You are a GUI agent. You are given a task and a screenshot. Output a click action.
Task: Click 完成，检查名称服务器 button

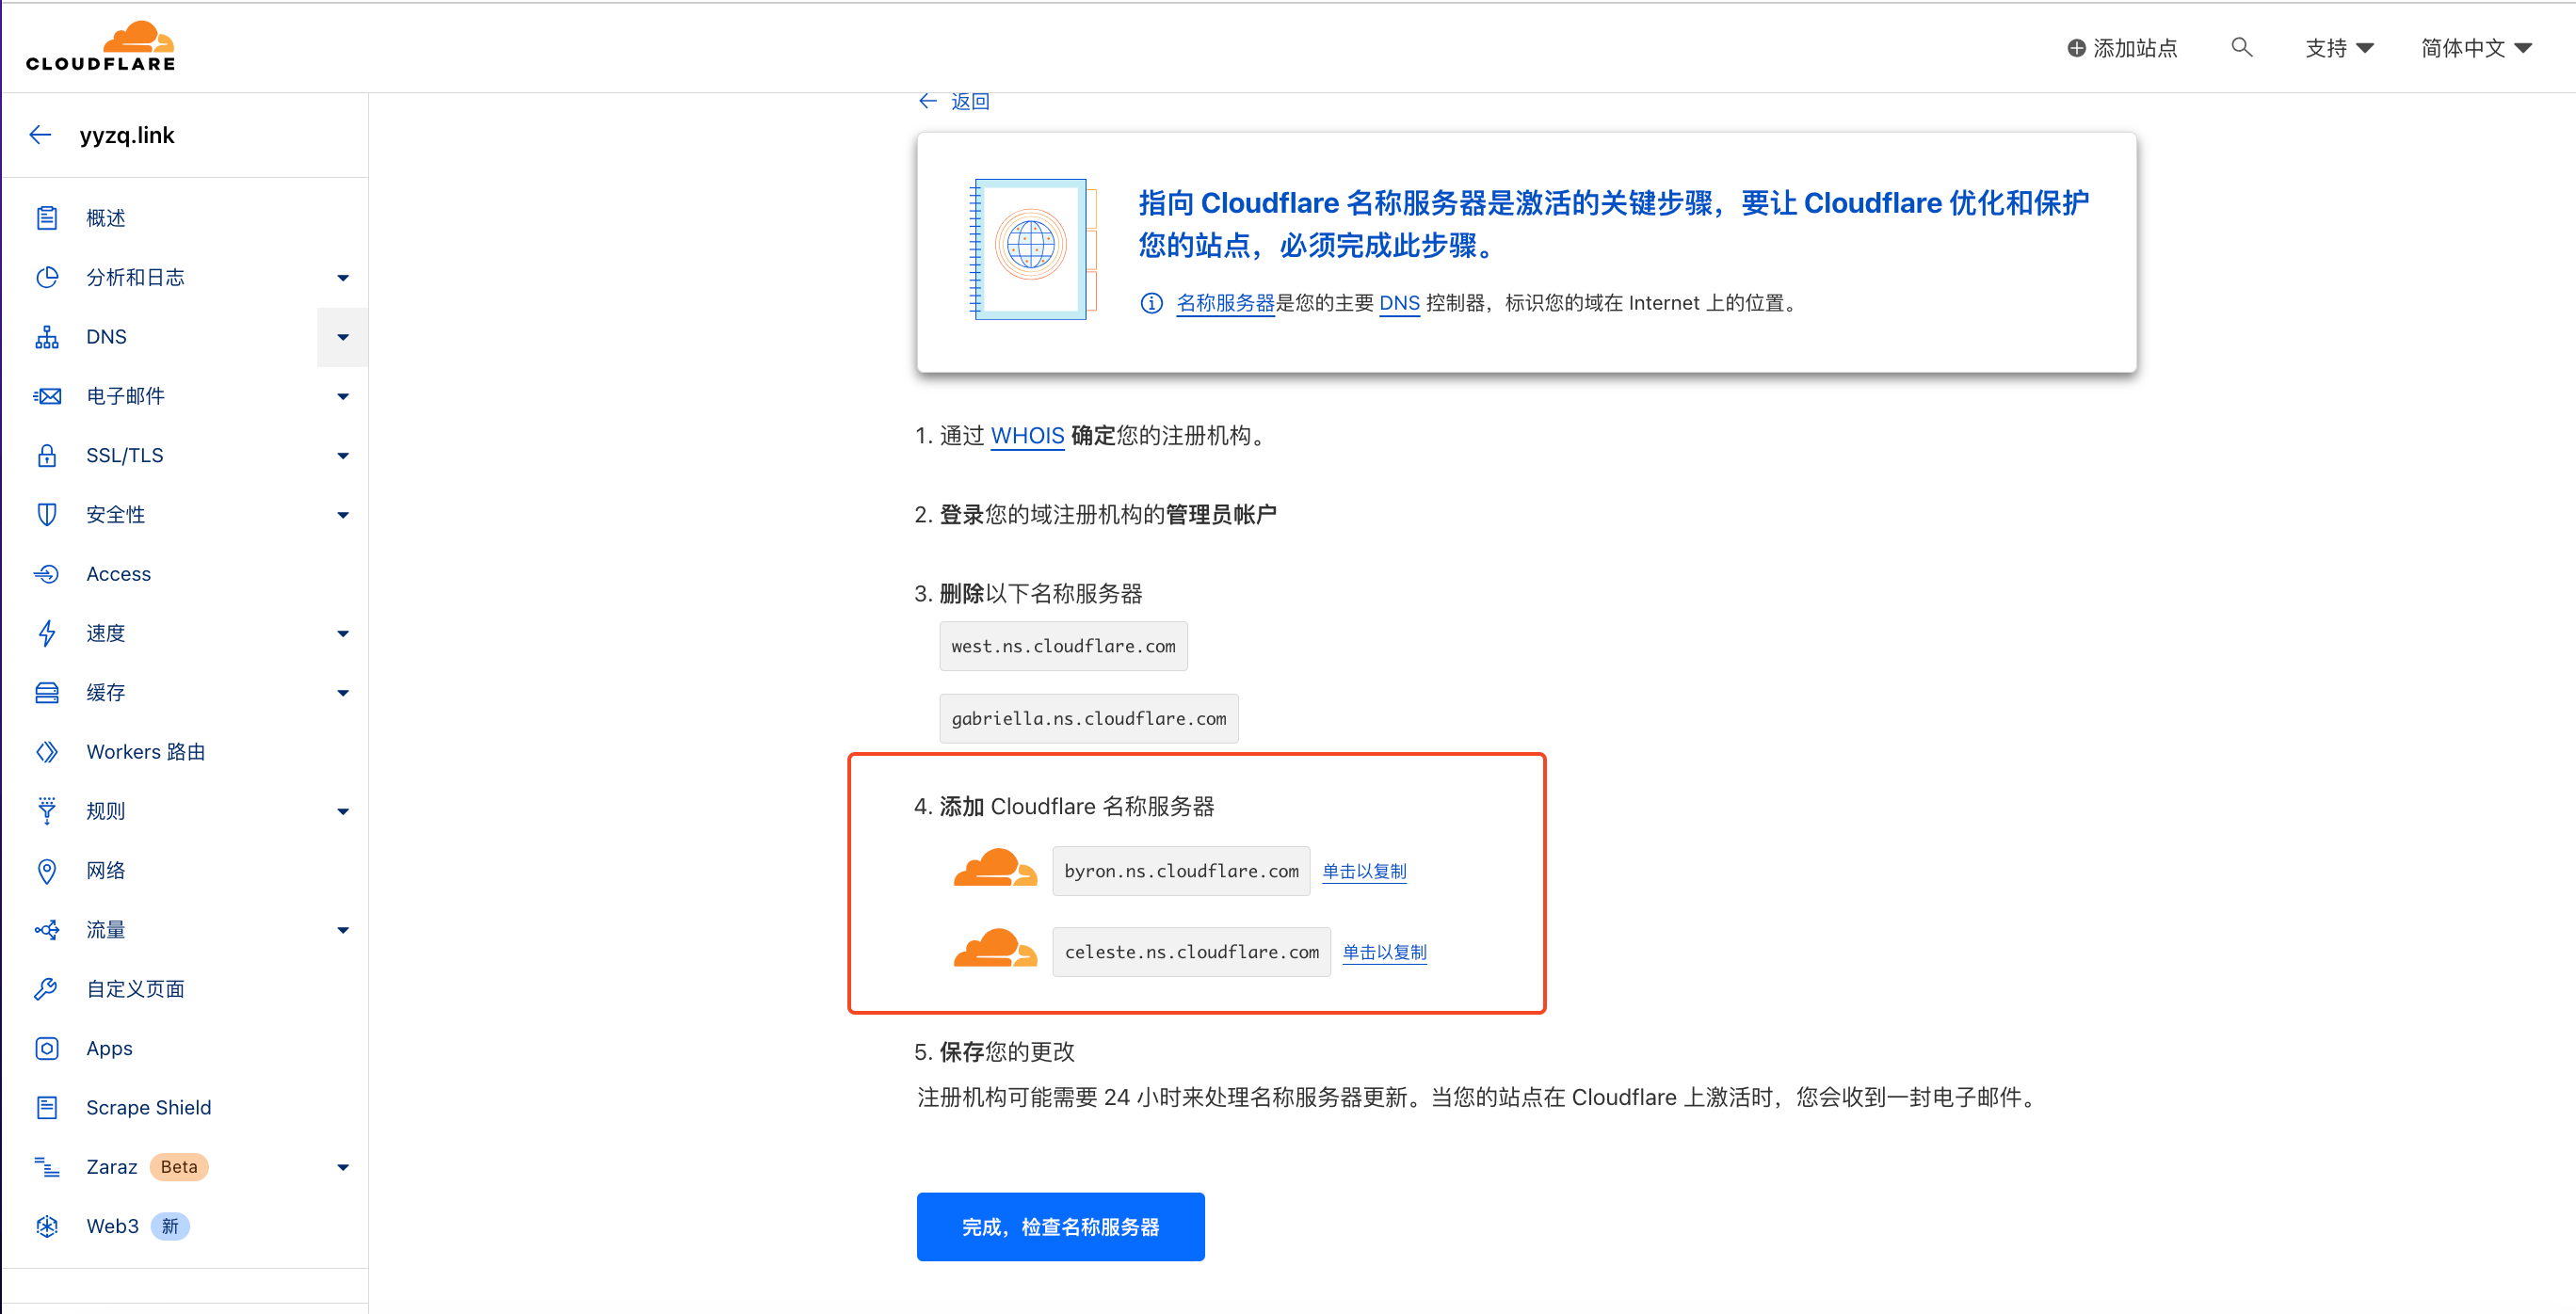(x=1060, y=1227)
